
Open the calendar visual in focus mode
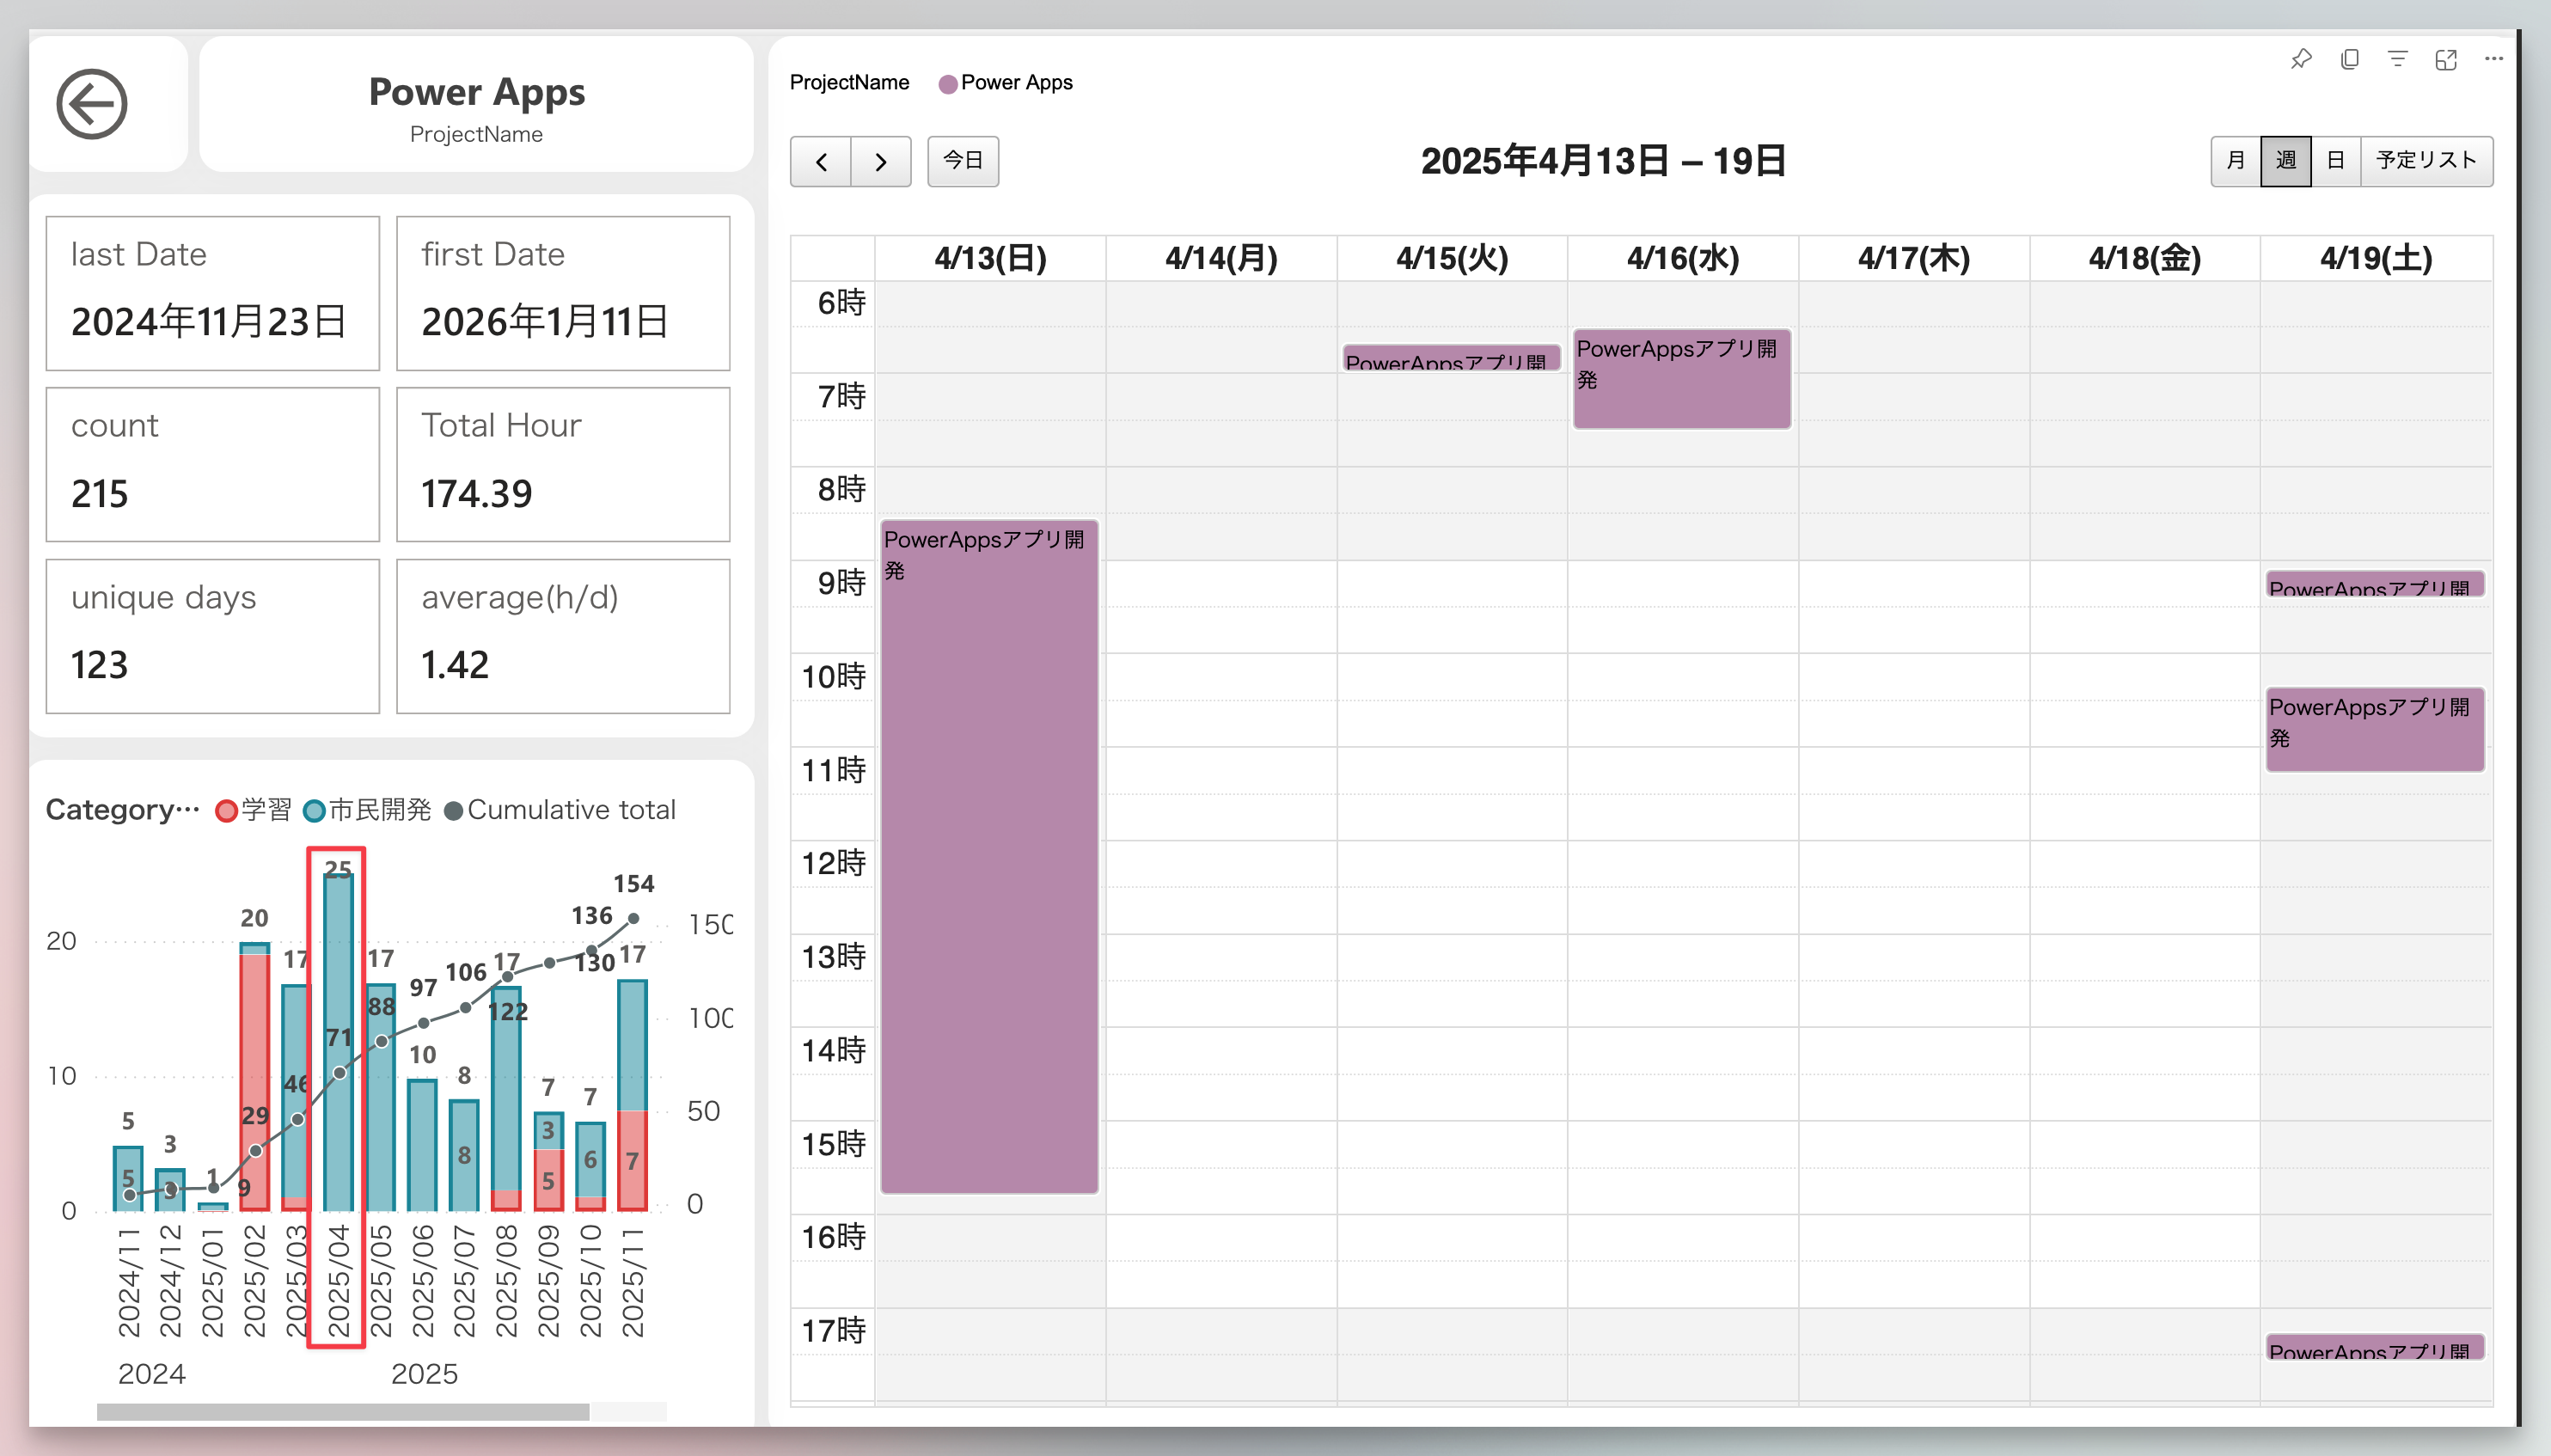2446,59
